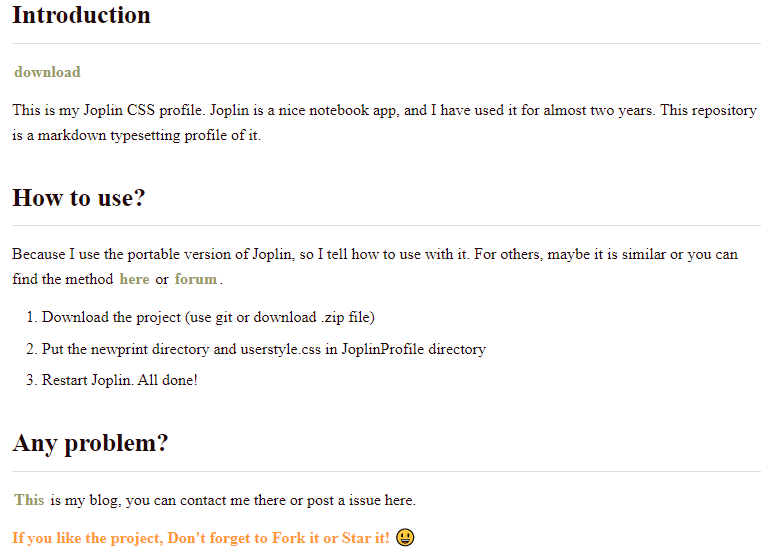Click the Introduction heading
This screenshot has width=761, height=549.
point(81,15)
